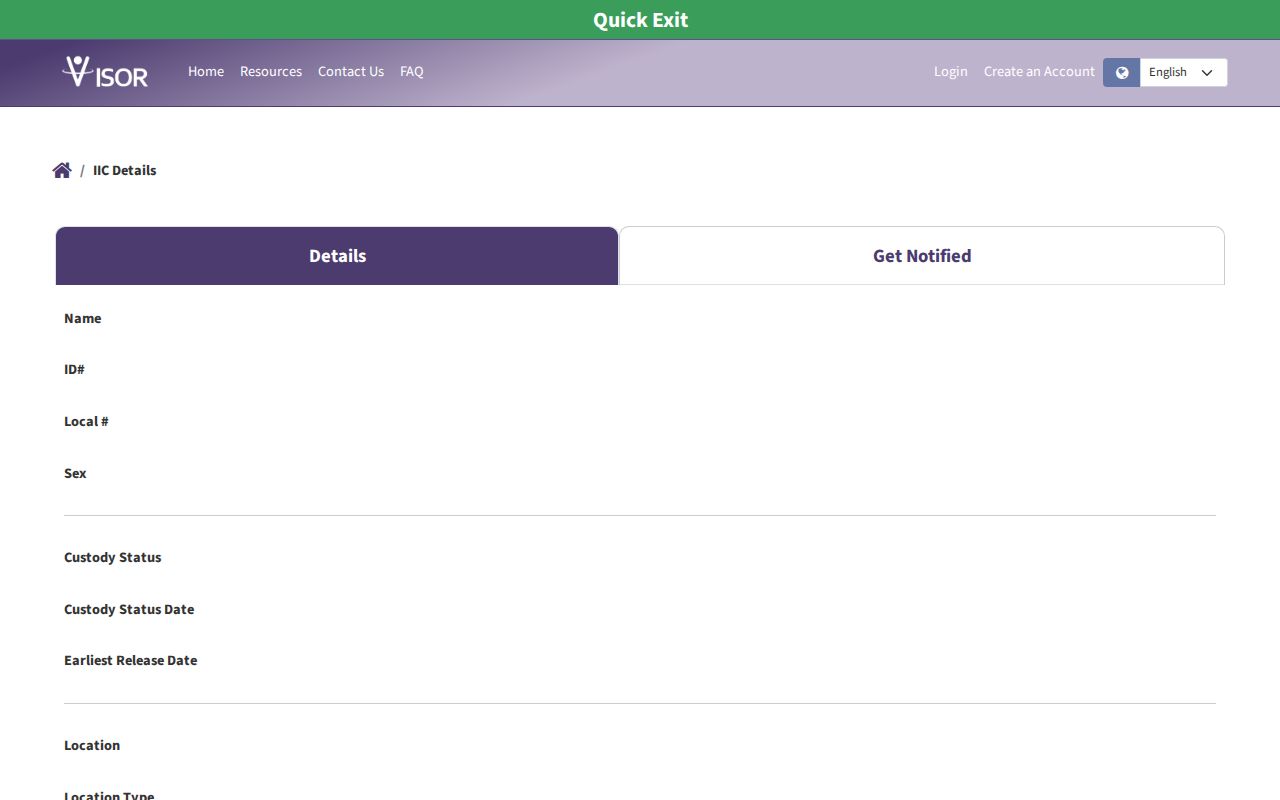Screen dimensions: 1280x800
Task: Switch to the Get Notified tab
Action: 922,256
